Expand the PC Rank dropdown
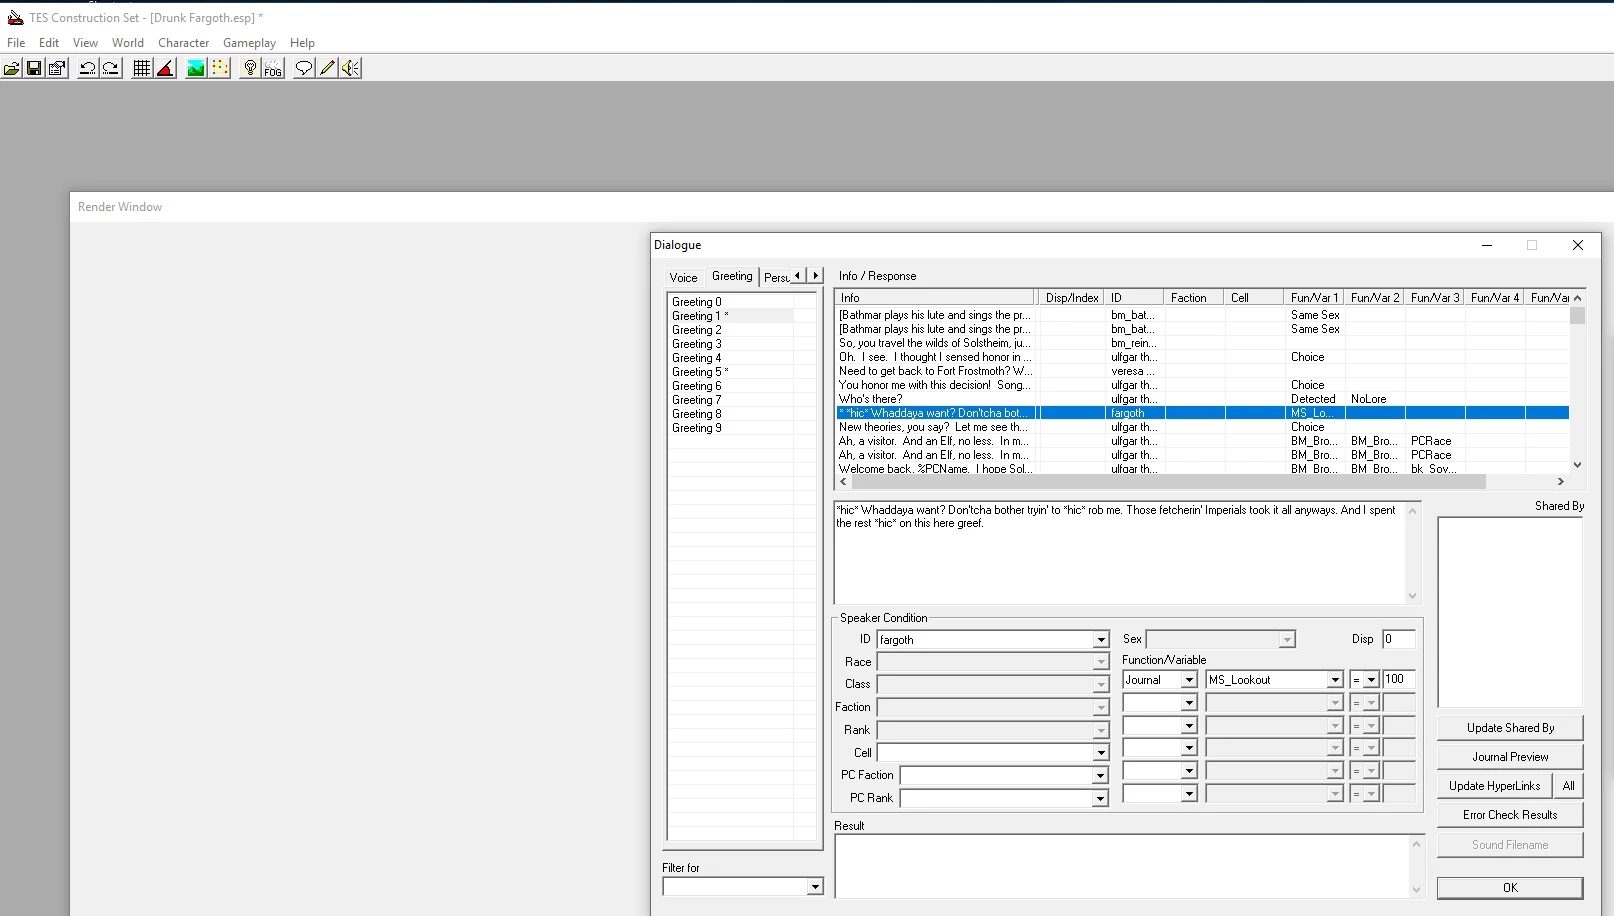 [x=1100, y=799]
